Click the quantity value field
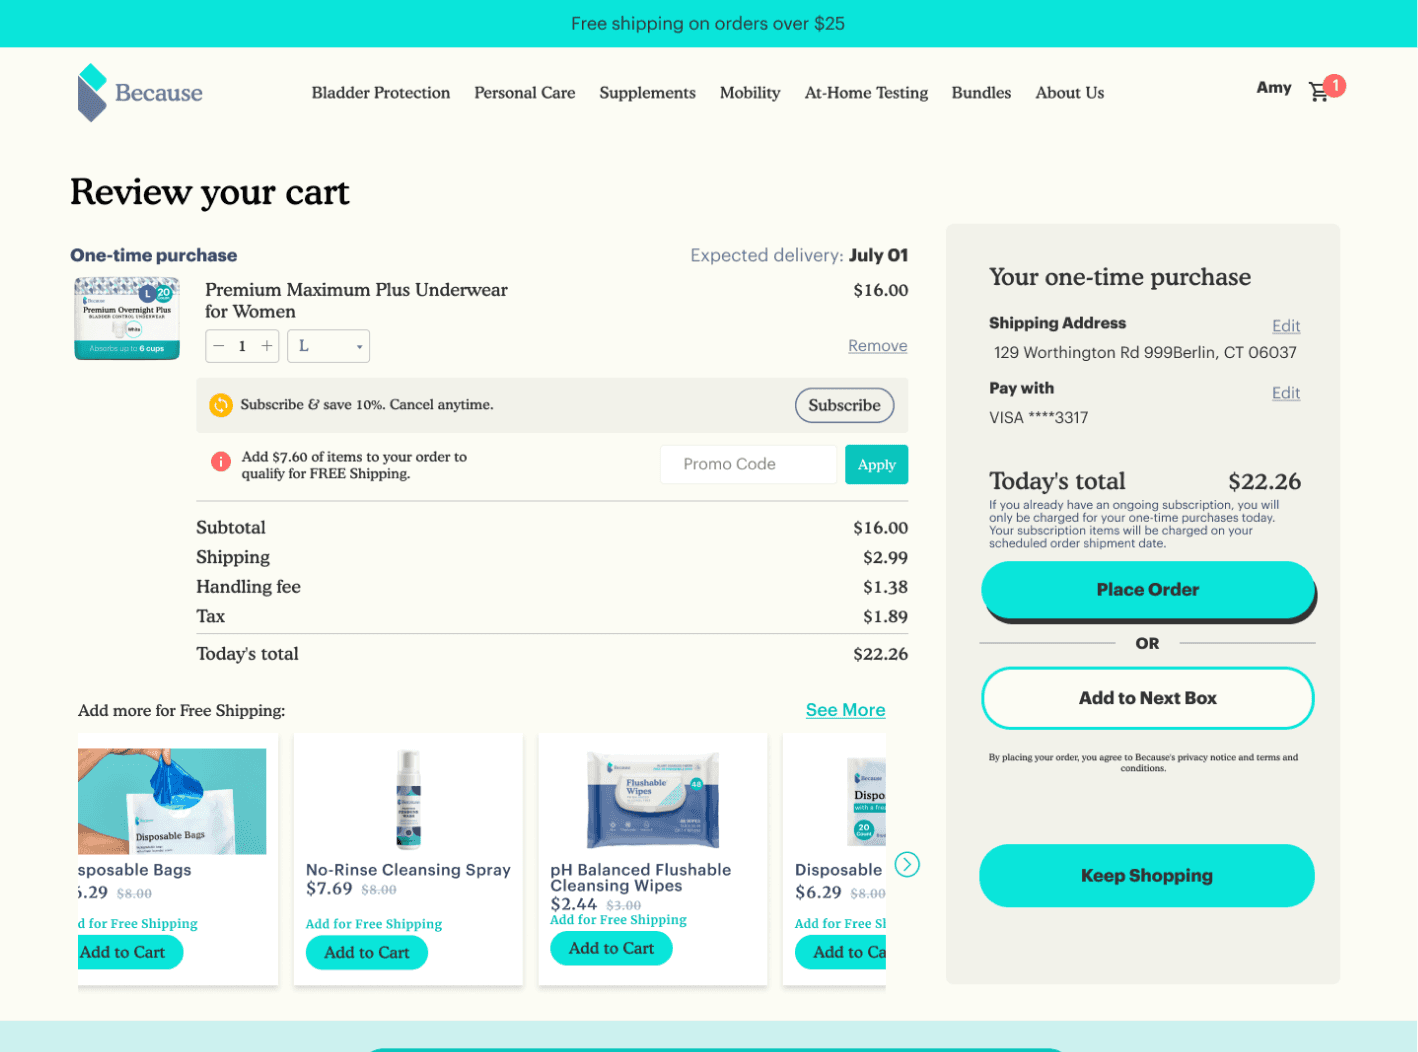 (x=243, y=346)
